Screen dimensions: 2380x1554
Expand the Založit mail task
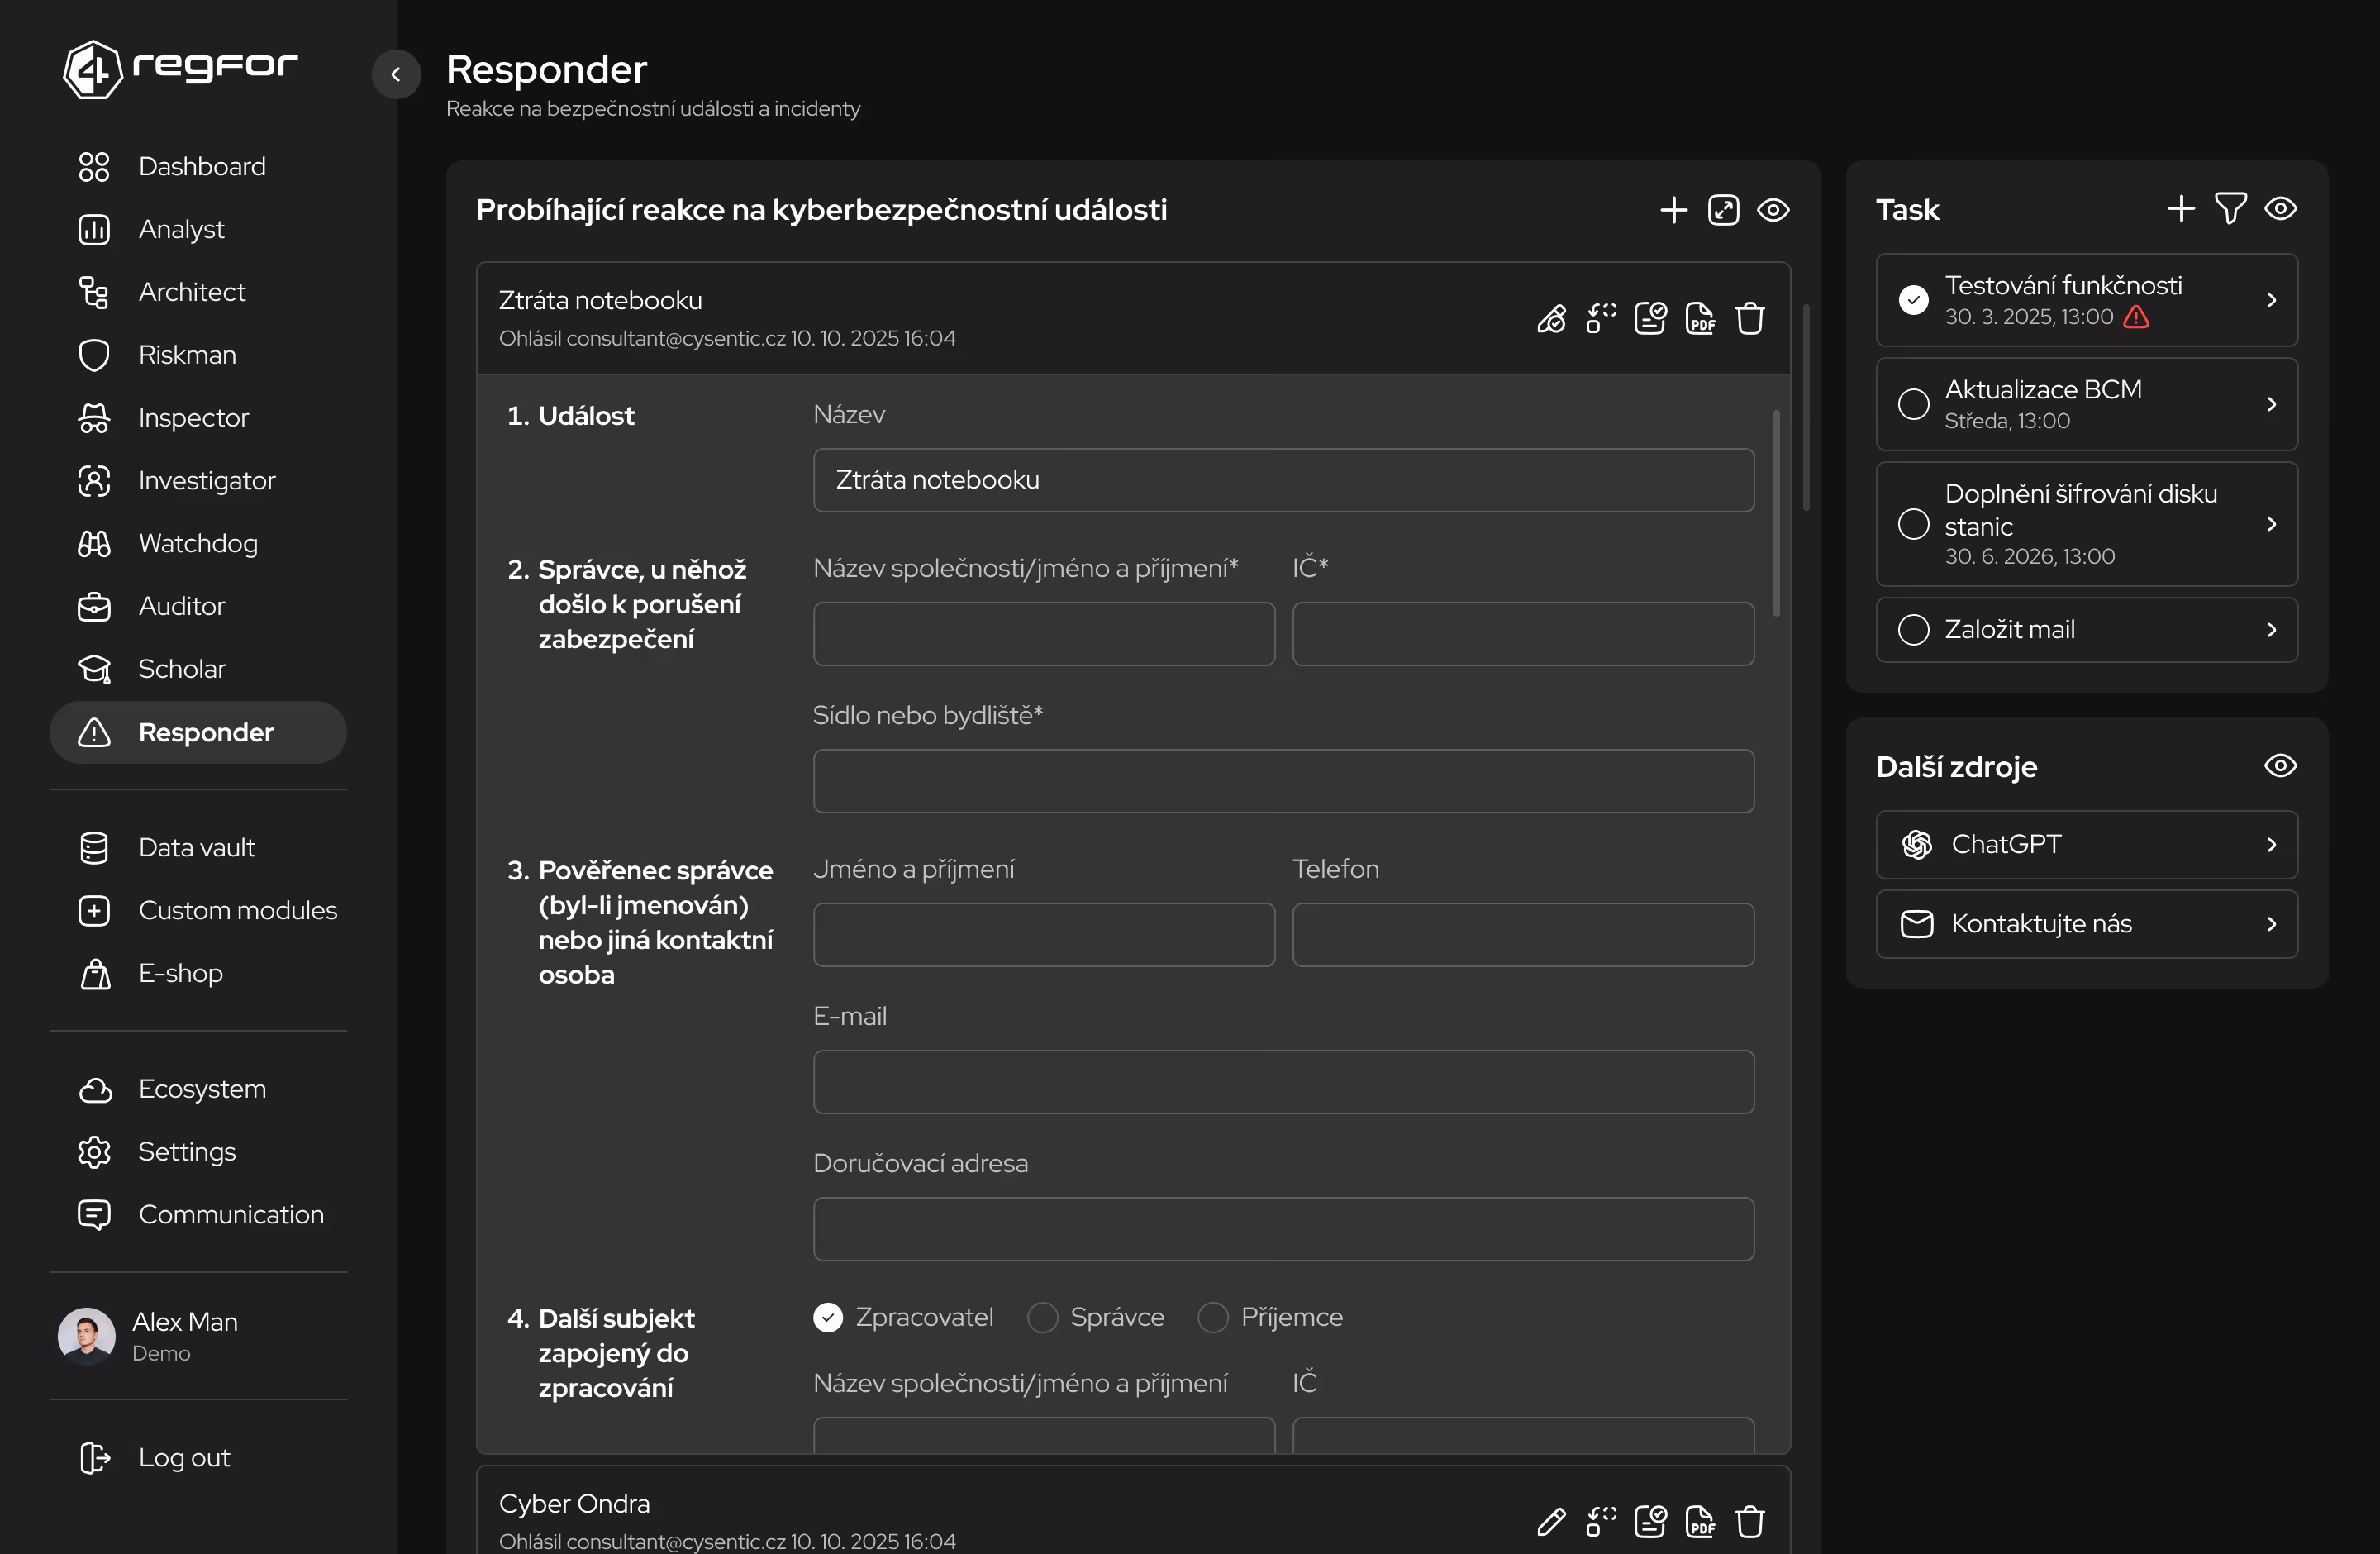click(x=2271, y=629)
